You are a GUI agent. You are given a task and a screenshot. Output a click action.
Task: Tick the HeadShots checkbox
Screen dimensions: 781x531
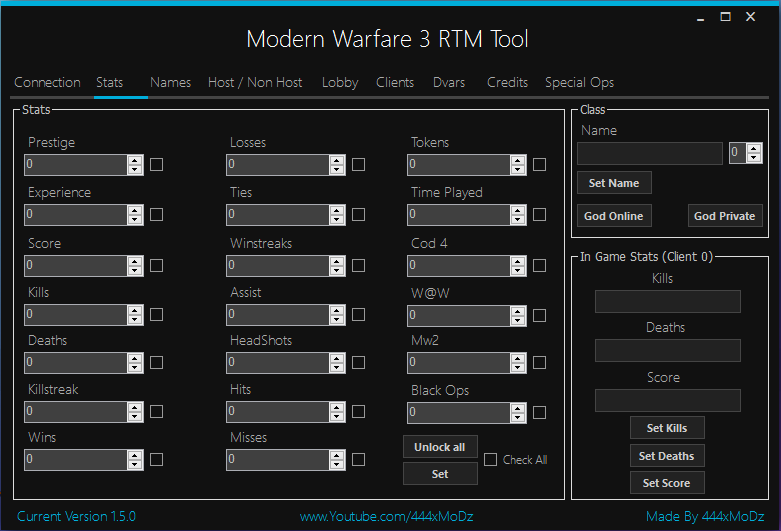coord(358,363)
